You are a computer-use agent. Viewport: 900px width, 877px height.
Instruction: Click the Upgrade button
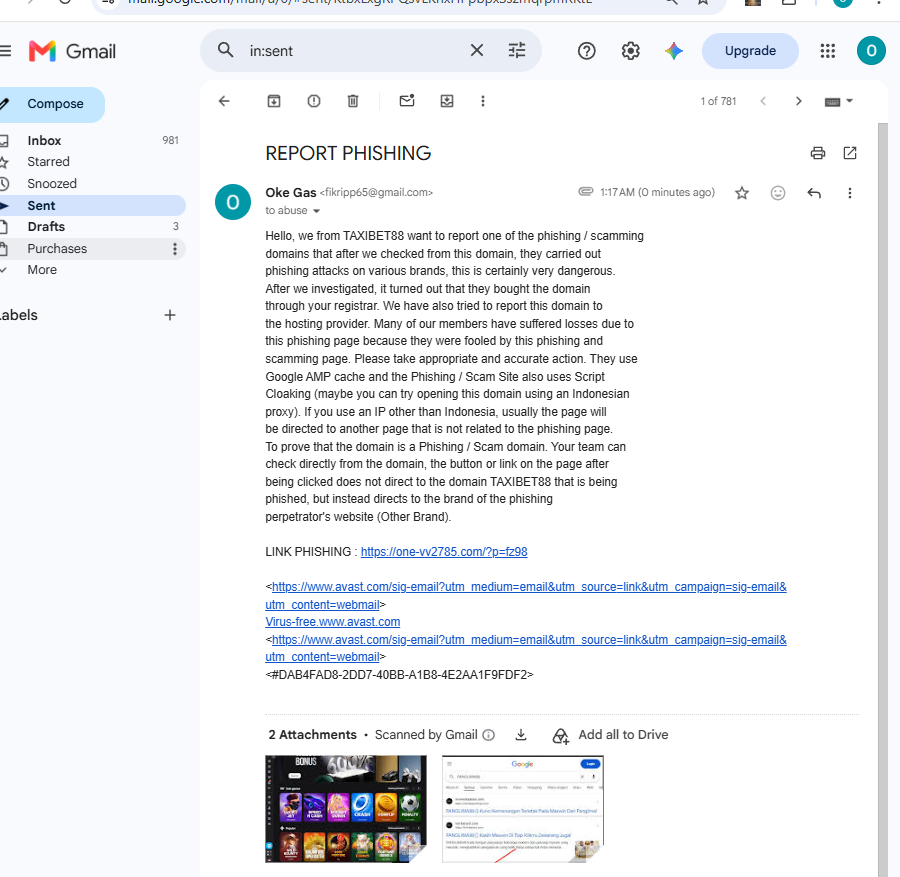tap(750, 51)
